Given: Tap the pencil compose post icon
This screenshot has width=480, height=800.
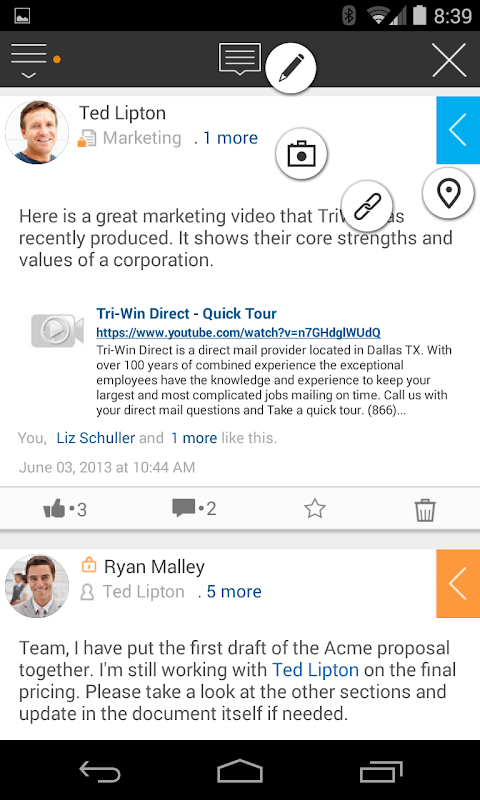Looking at the screenshot, I should point(291,67).
